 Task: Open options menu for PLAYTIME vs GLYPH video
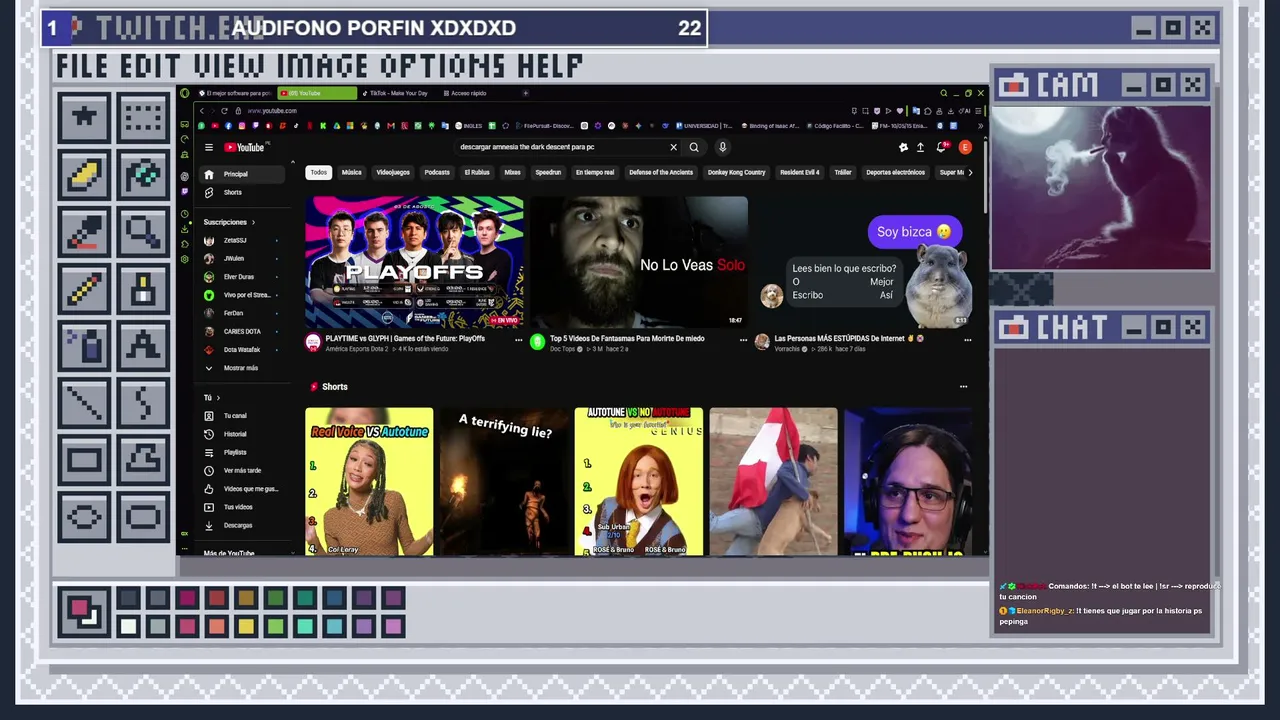[x=518, y=340]
